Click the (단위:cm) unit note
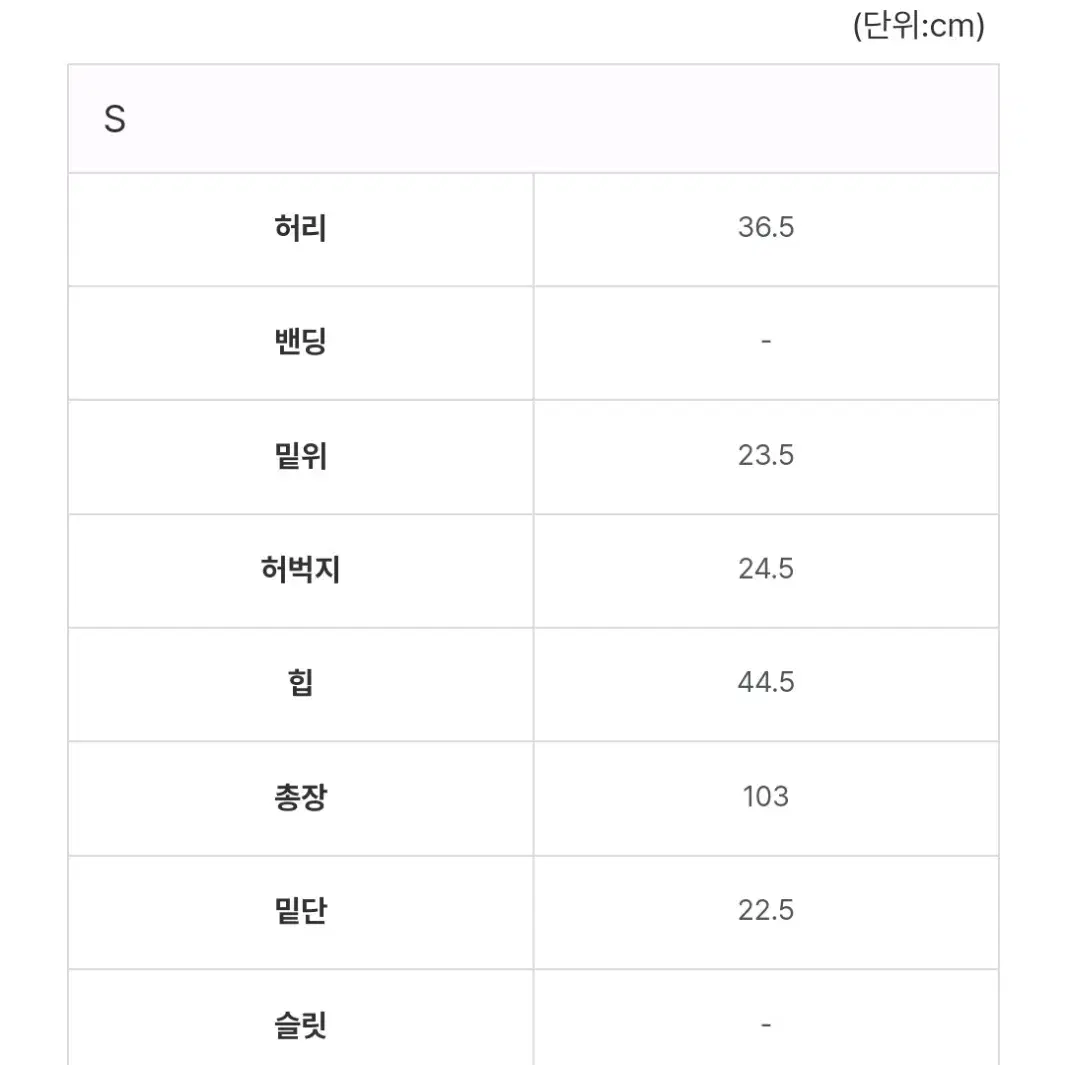 [x=918, y=27]
